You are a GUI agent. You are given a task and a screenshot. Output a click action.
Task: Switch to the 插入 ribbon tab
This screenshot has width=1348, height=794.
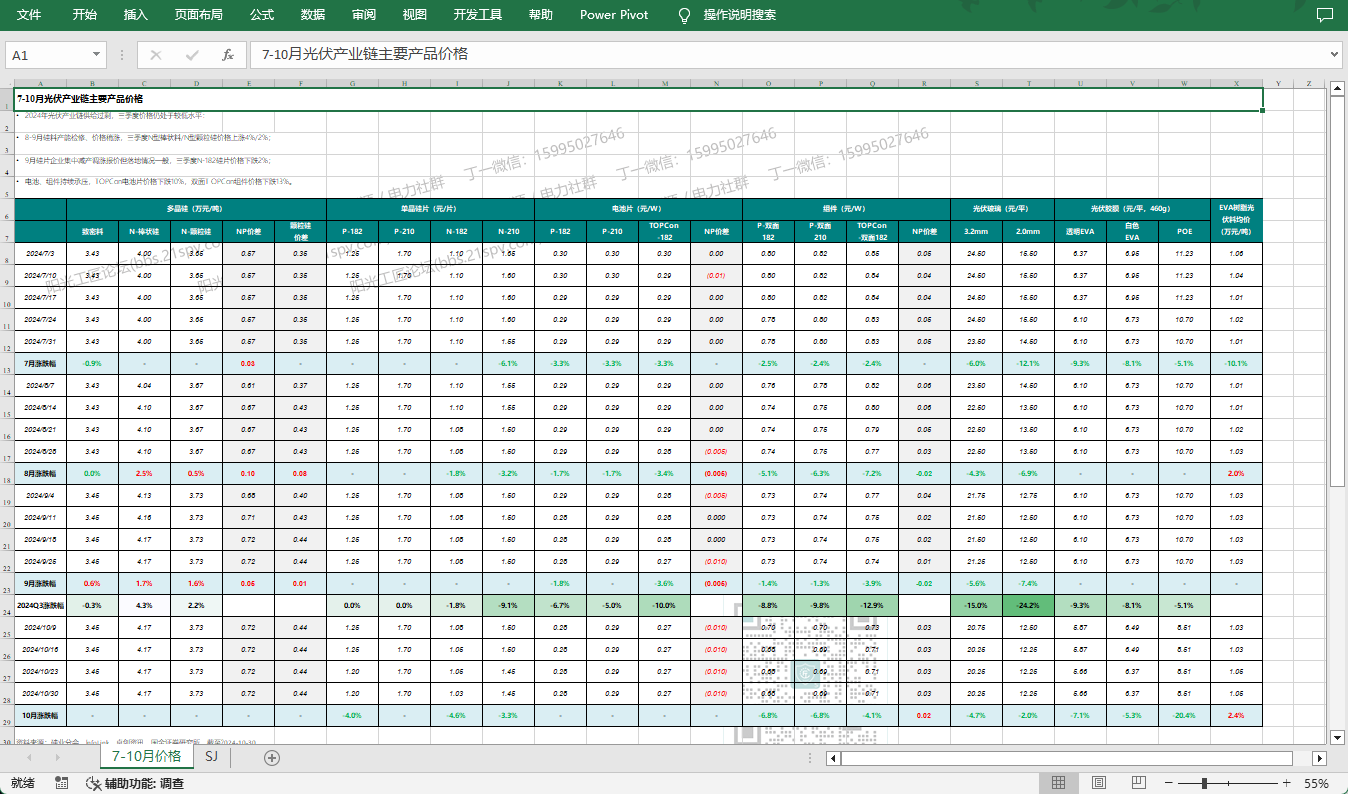coord(136,15)
